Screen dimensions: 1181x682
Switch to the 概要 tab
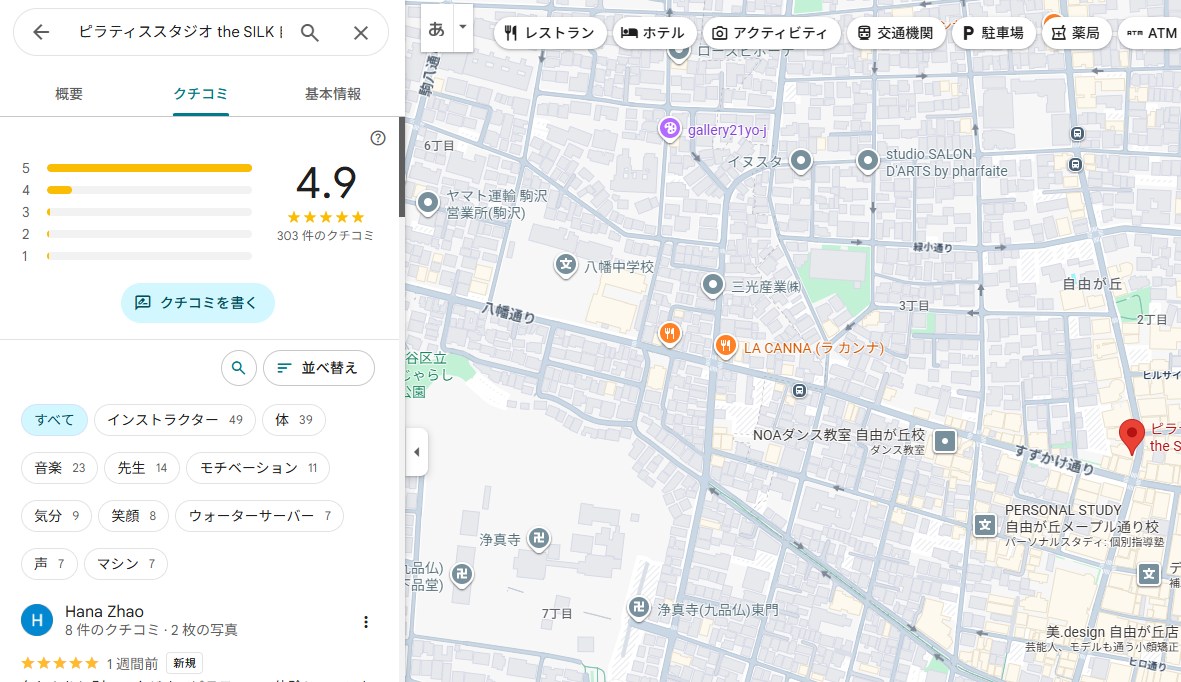click(69, 94)
